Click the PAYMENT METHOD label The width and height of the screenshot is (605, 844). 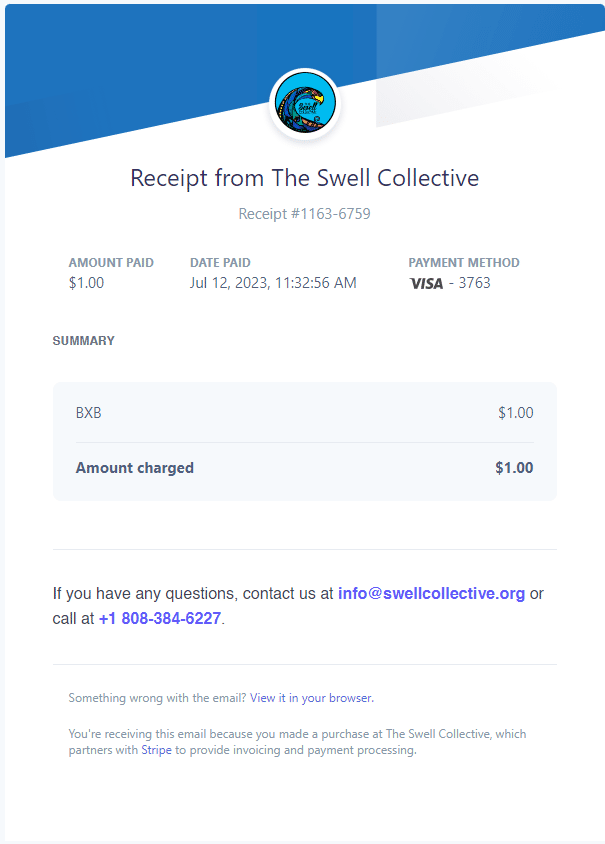[x=464, y=263]
